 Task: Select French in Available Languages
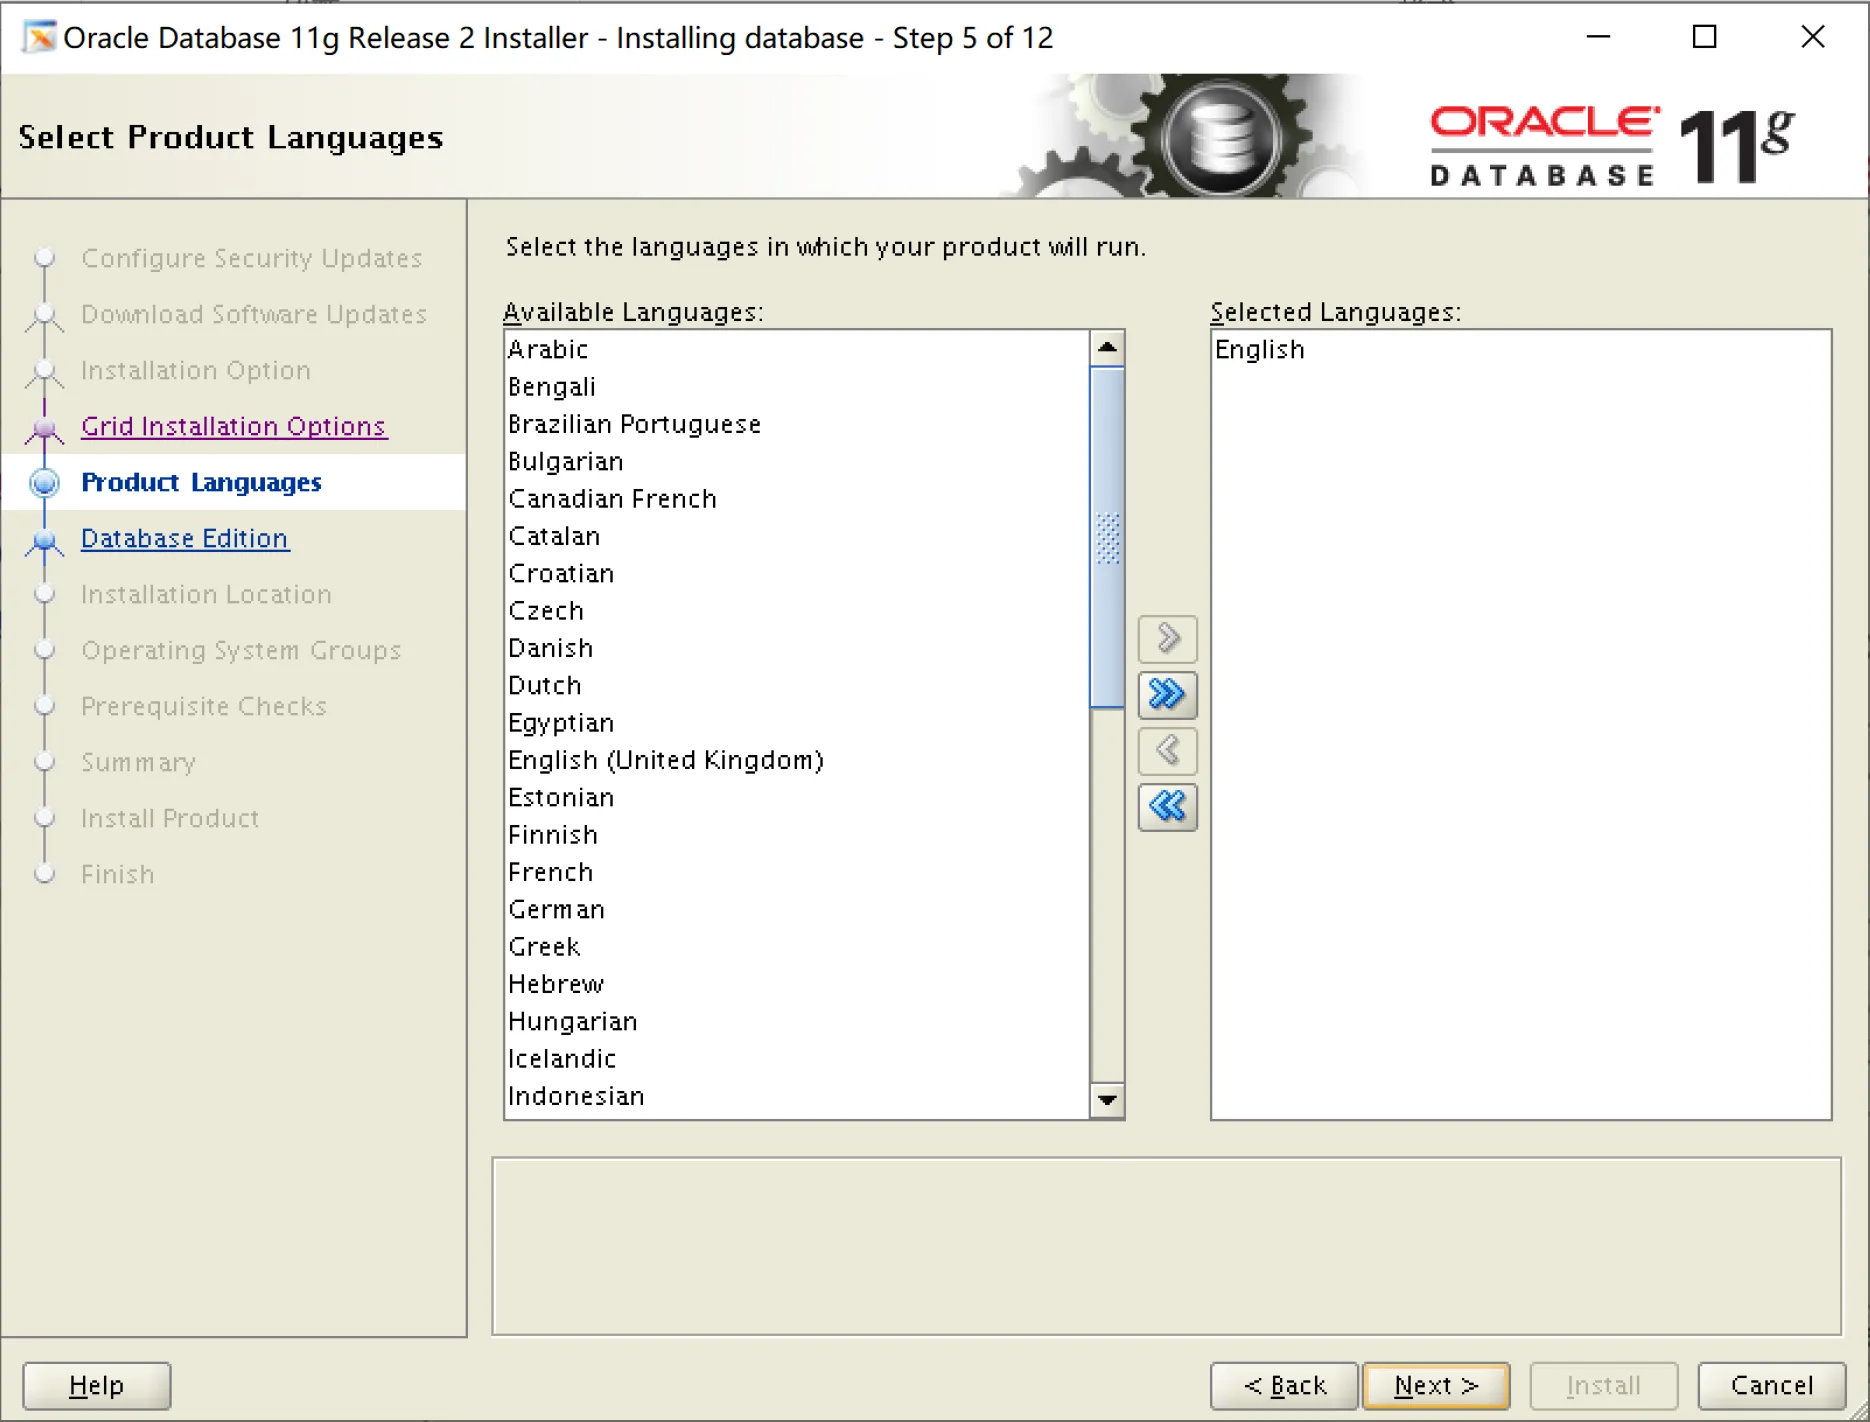coord(551,871)
